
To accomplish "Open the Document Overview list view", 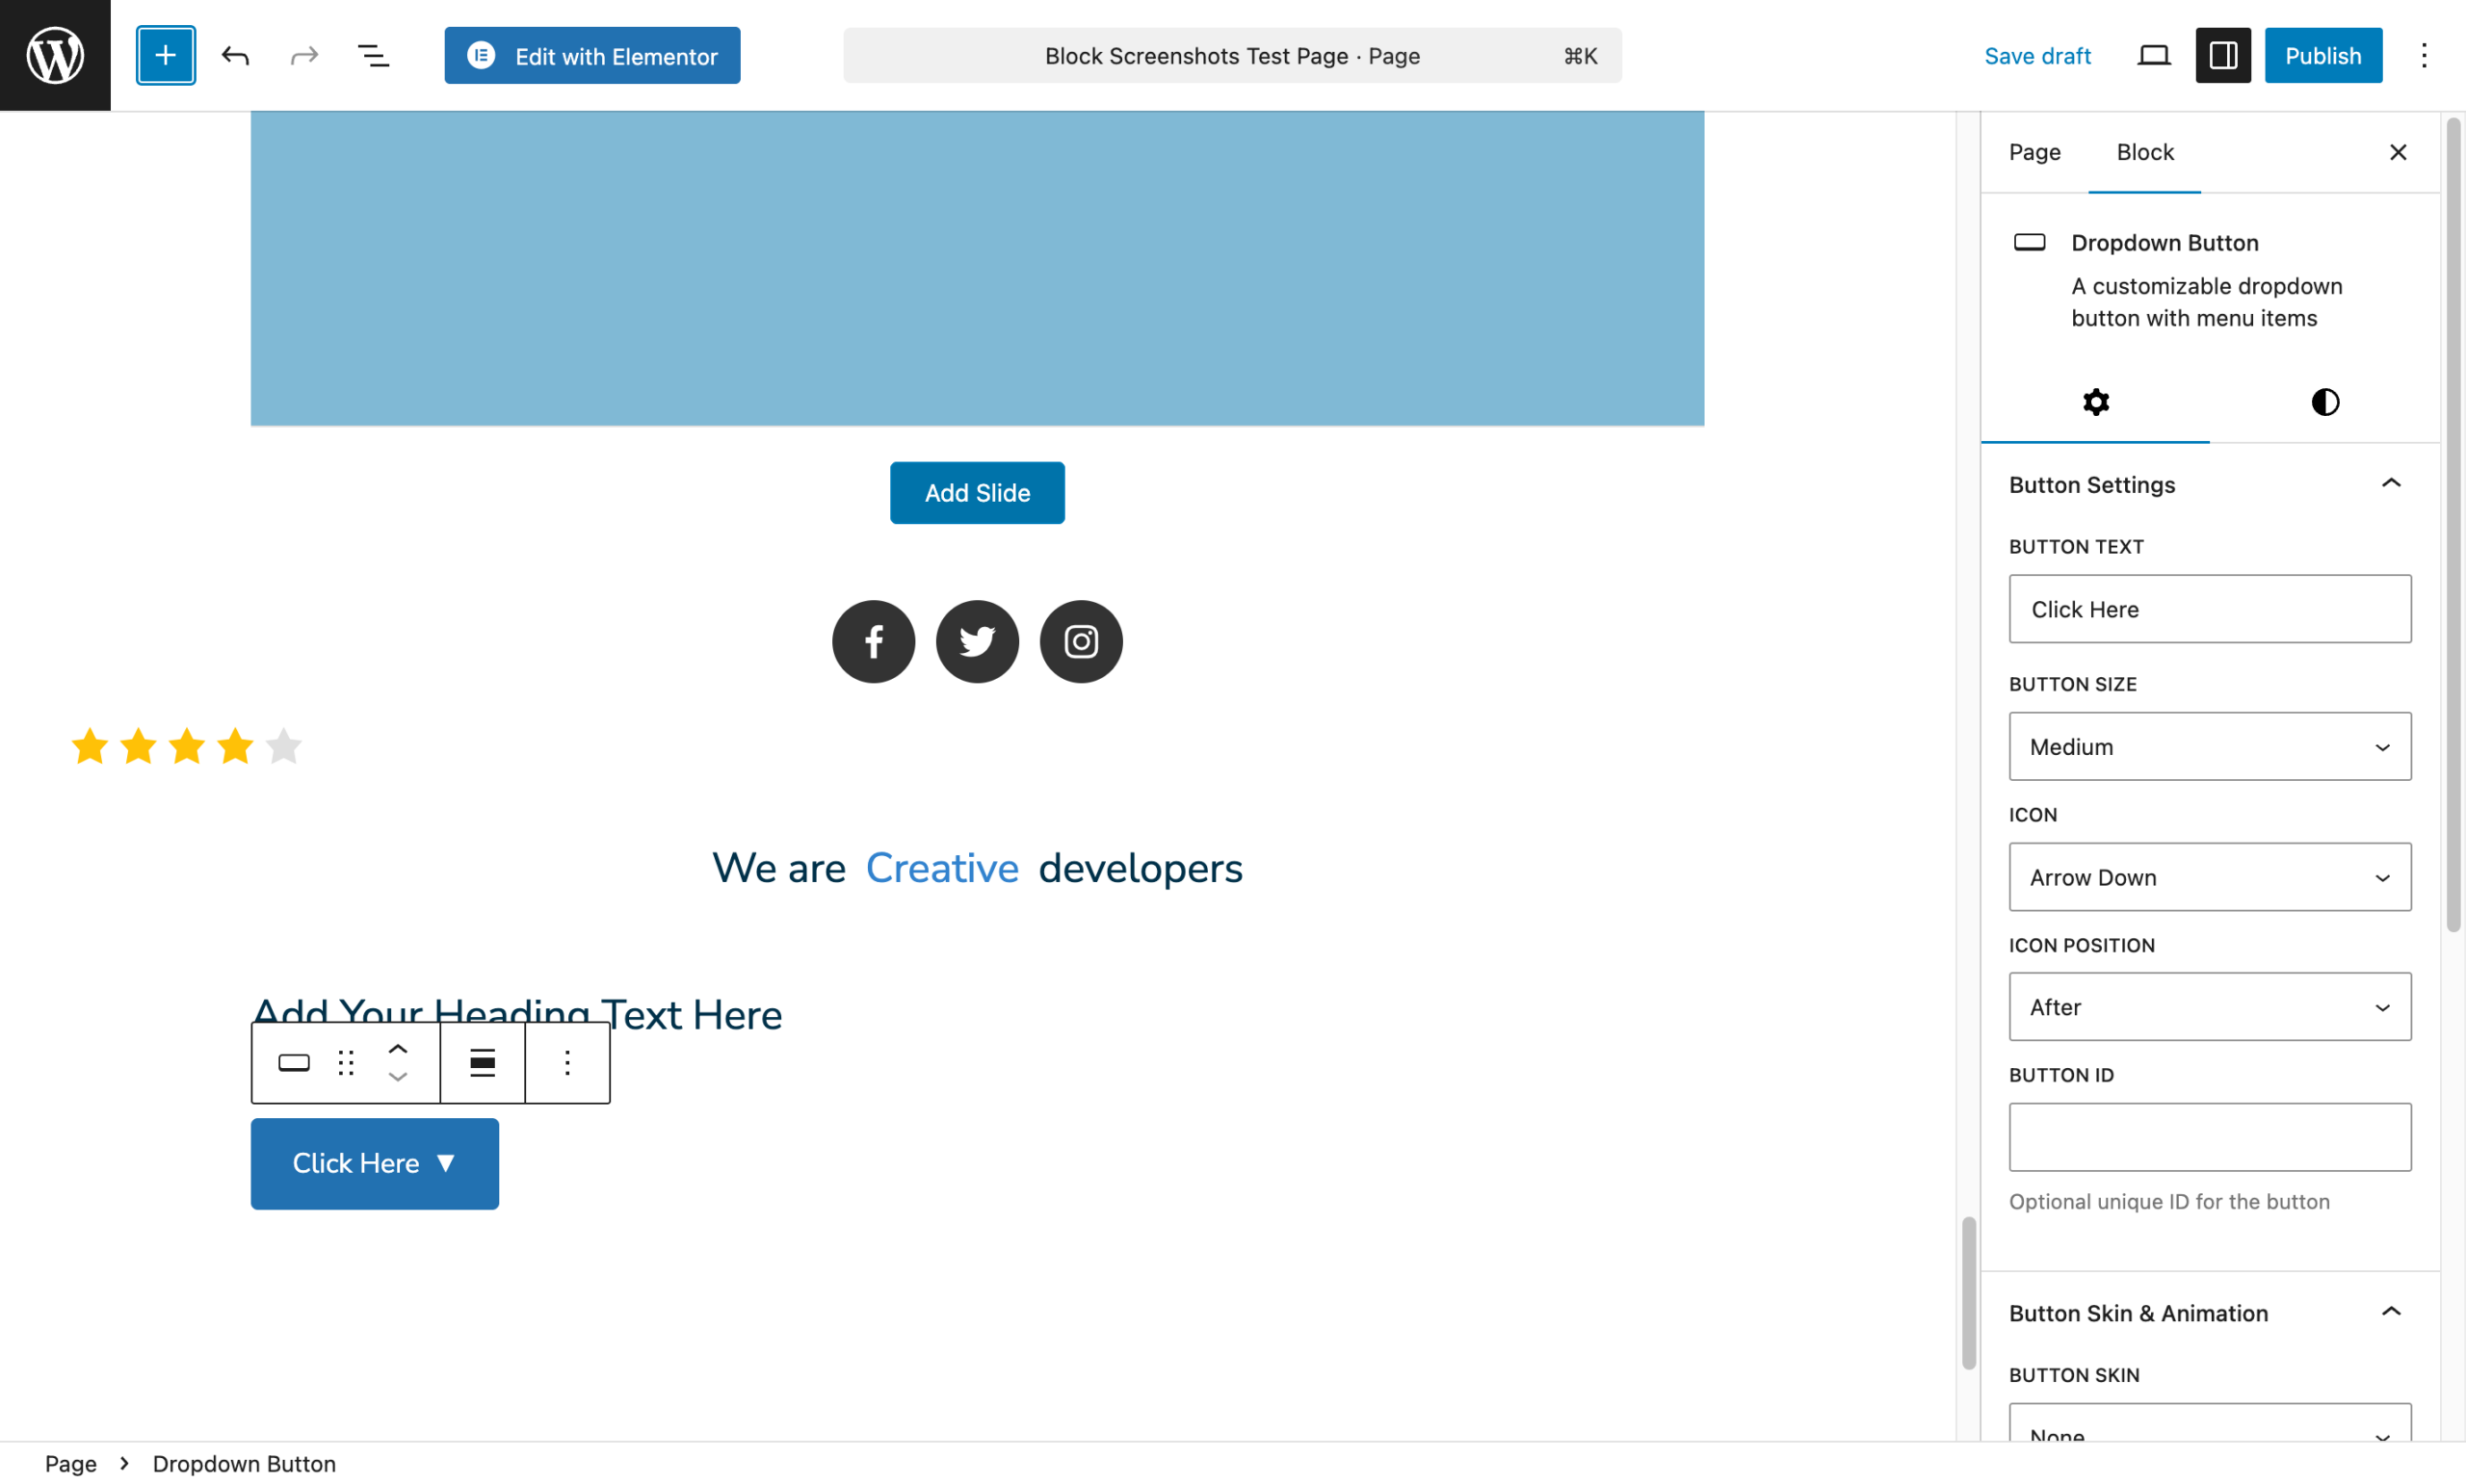I will 373,55.
